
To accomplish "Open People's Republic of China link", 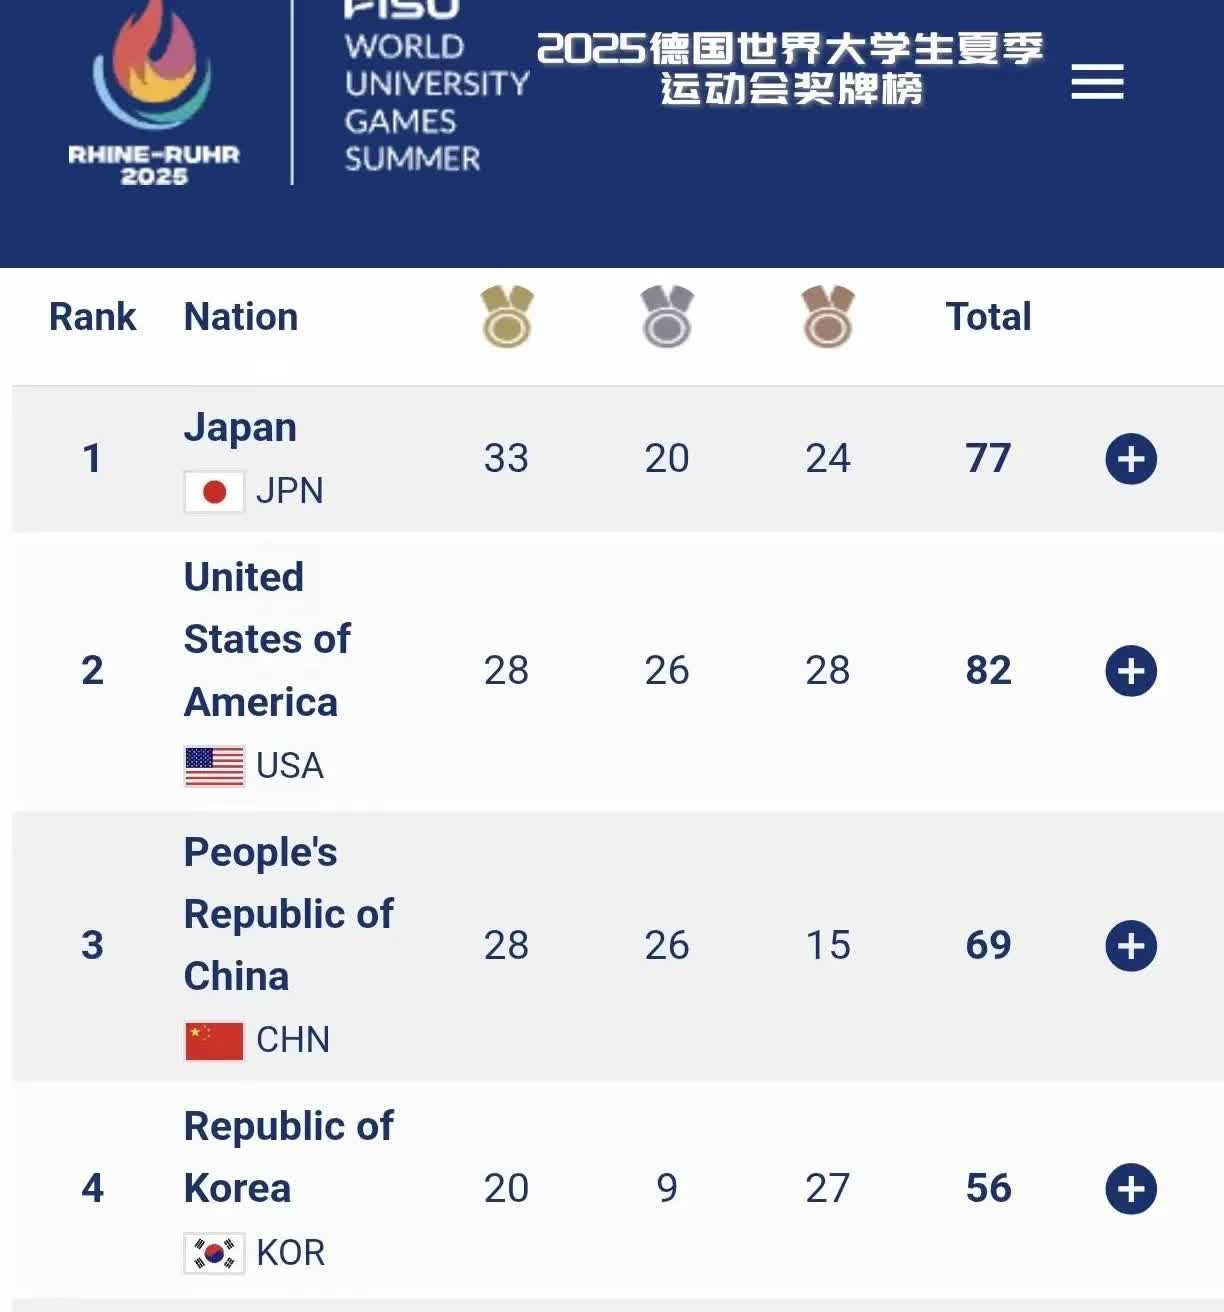I will click(x=288, y=914).
